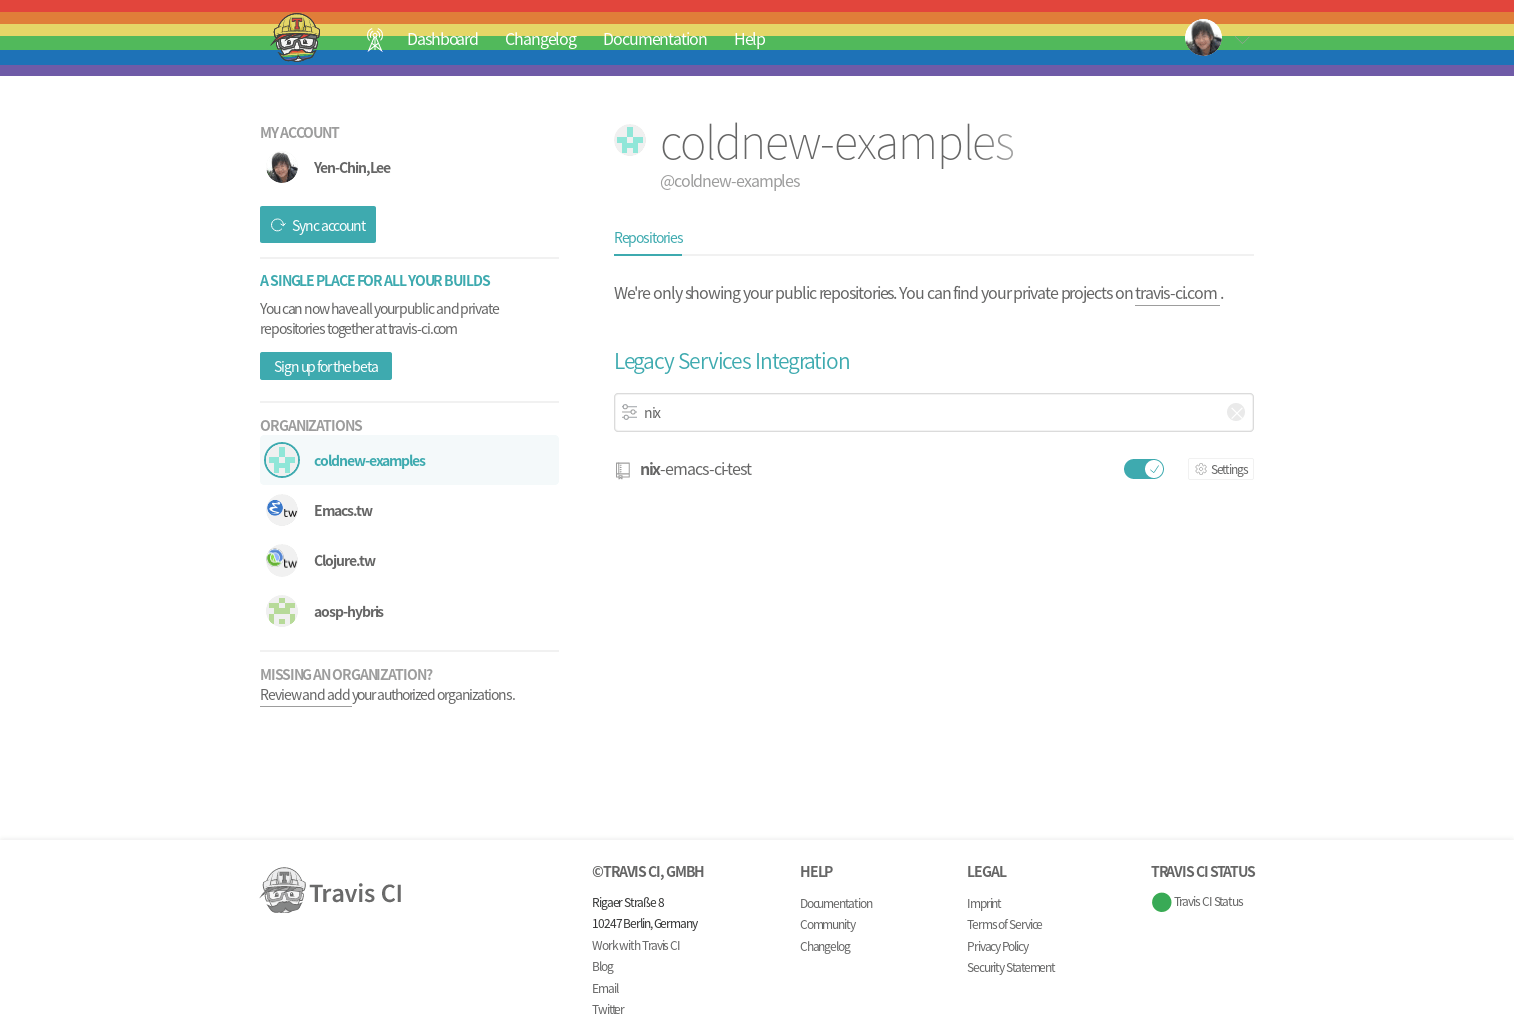
Task: Follow the travis-ci.com link in notice
Action: coord(1176,293)
